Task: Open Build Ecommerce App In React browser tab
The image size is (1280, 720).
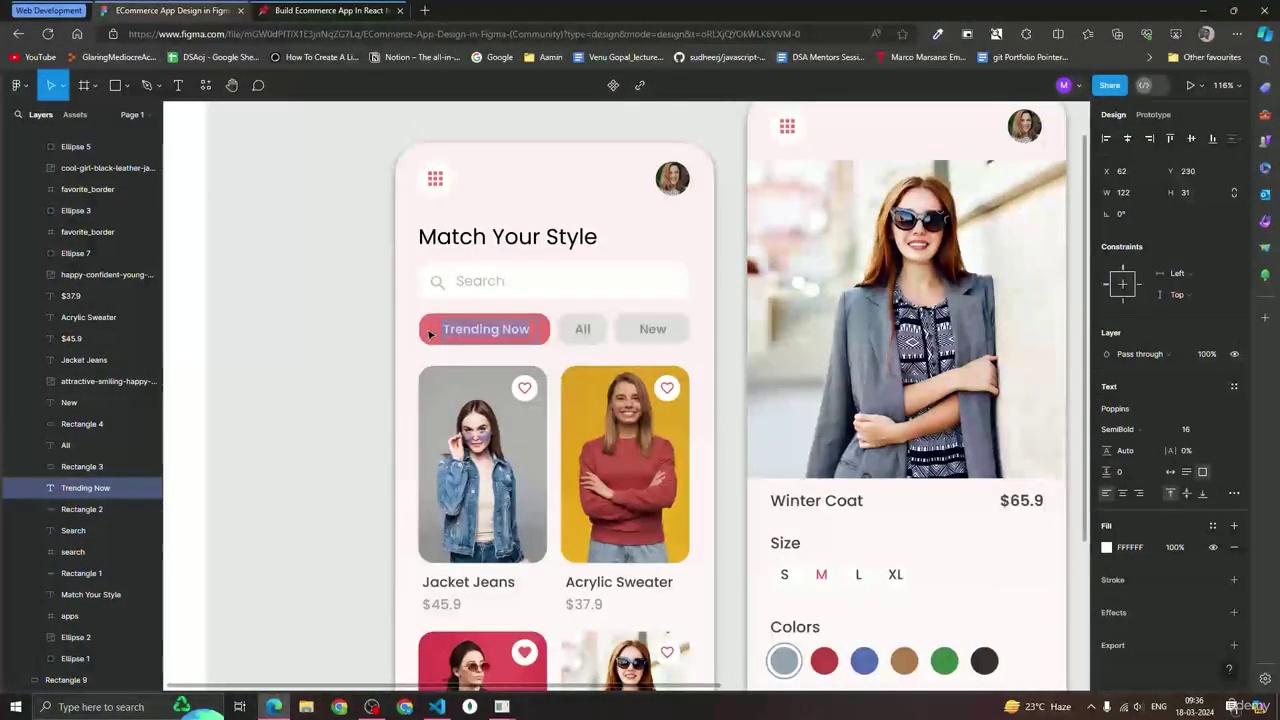Action: [x=331, y=10]
